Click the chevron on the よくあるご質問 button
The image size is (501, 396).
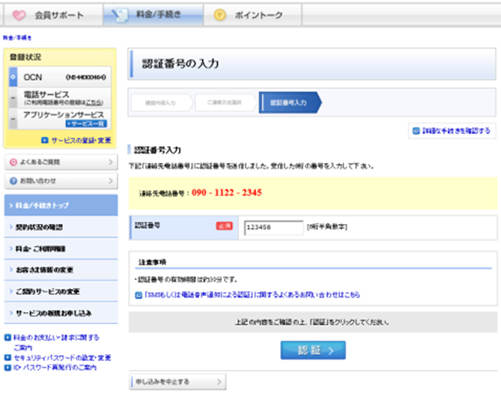[x=111, y=162]
